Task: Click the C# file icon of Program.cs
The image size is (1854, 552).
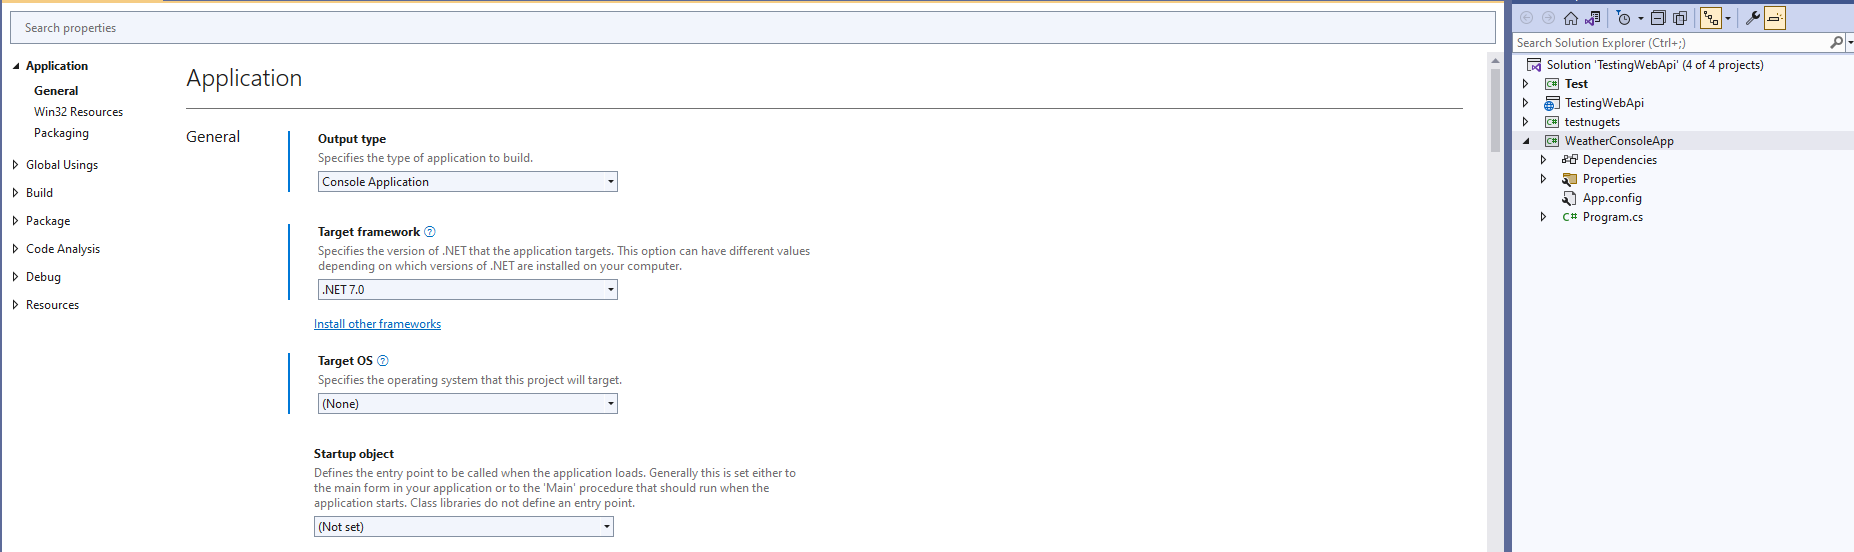Action: pos(1570,217)
